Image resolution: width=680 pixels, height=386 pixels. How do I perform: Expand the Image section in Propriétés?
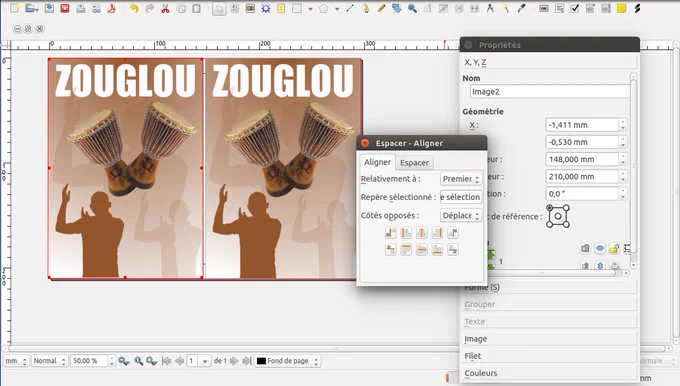pyautogui.click(x=549, y=339)
